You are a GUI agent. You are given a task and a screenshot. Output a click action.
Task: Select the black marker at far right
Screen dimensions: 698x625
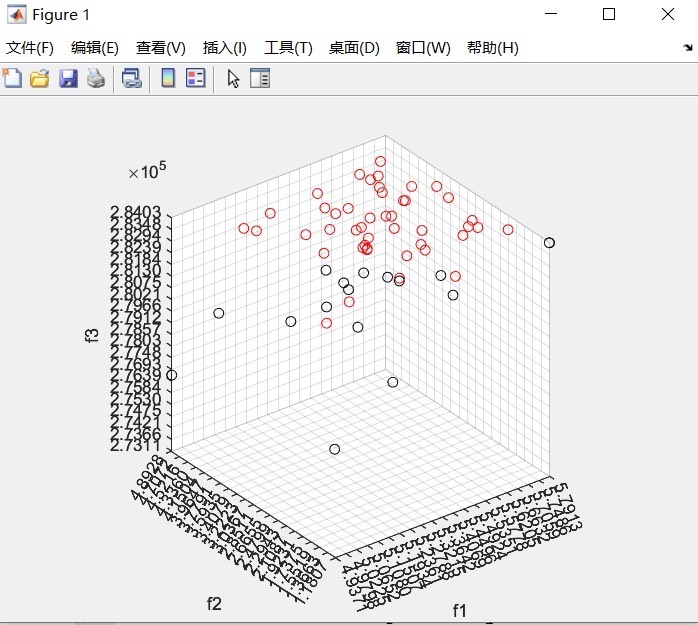click(549, 243)
